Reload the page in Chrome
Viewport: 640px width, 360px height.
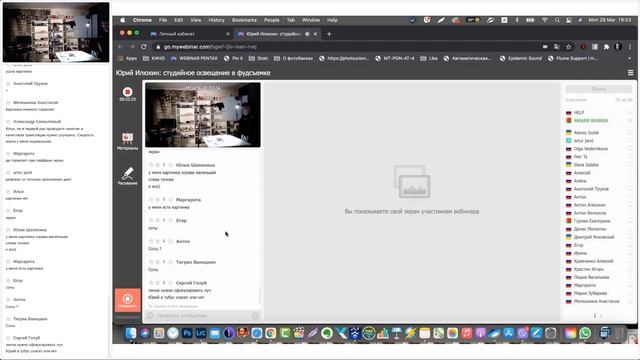pyautogui.click(x=144, y=47)
